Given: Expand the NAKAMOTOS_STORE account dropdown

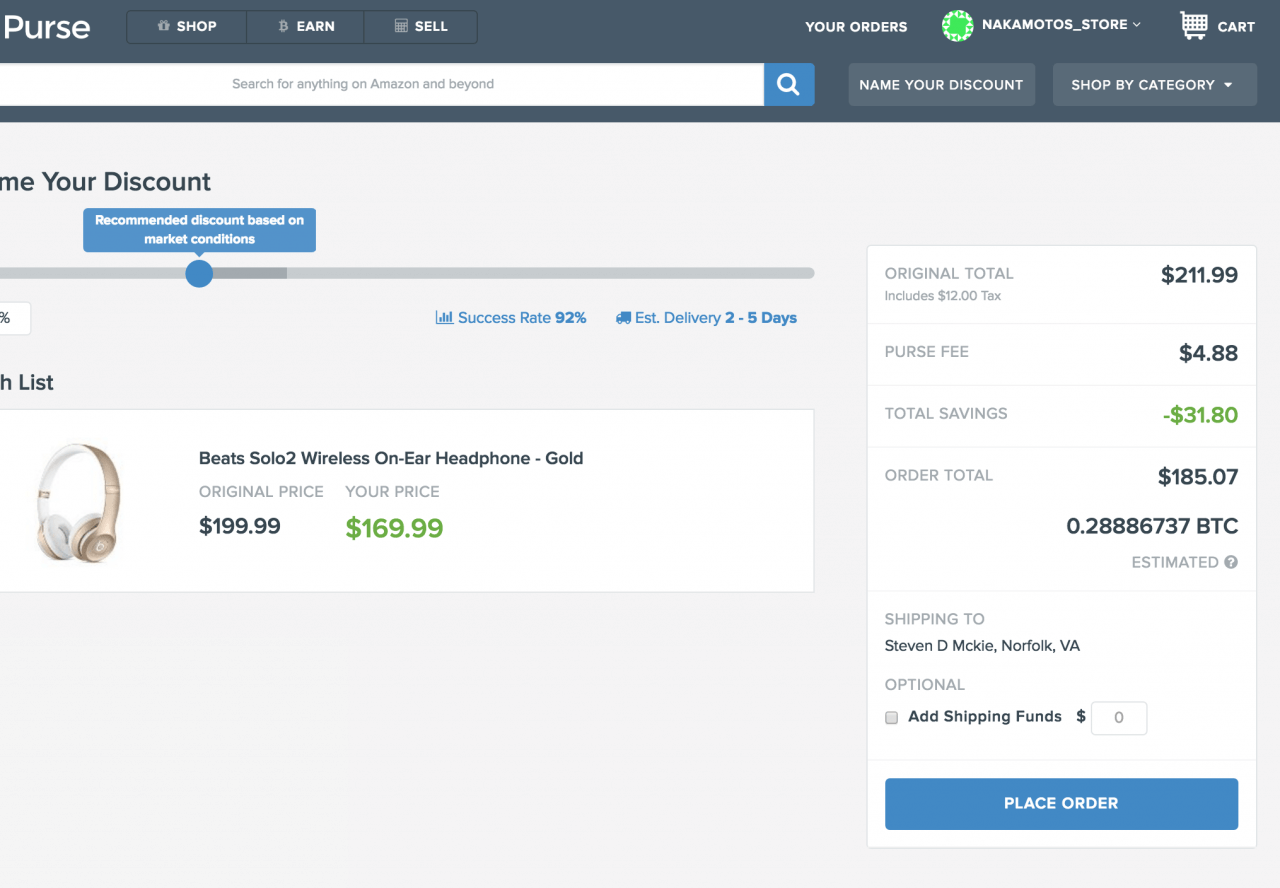Looking at the screenshot, I should [x=1062, y=25].
